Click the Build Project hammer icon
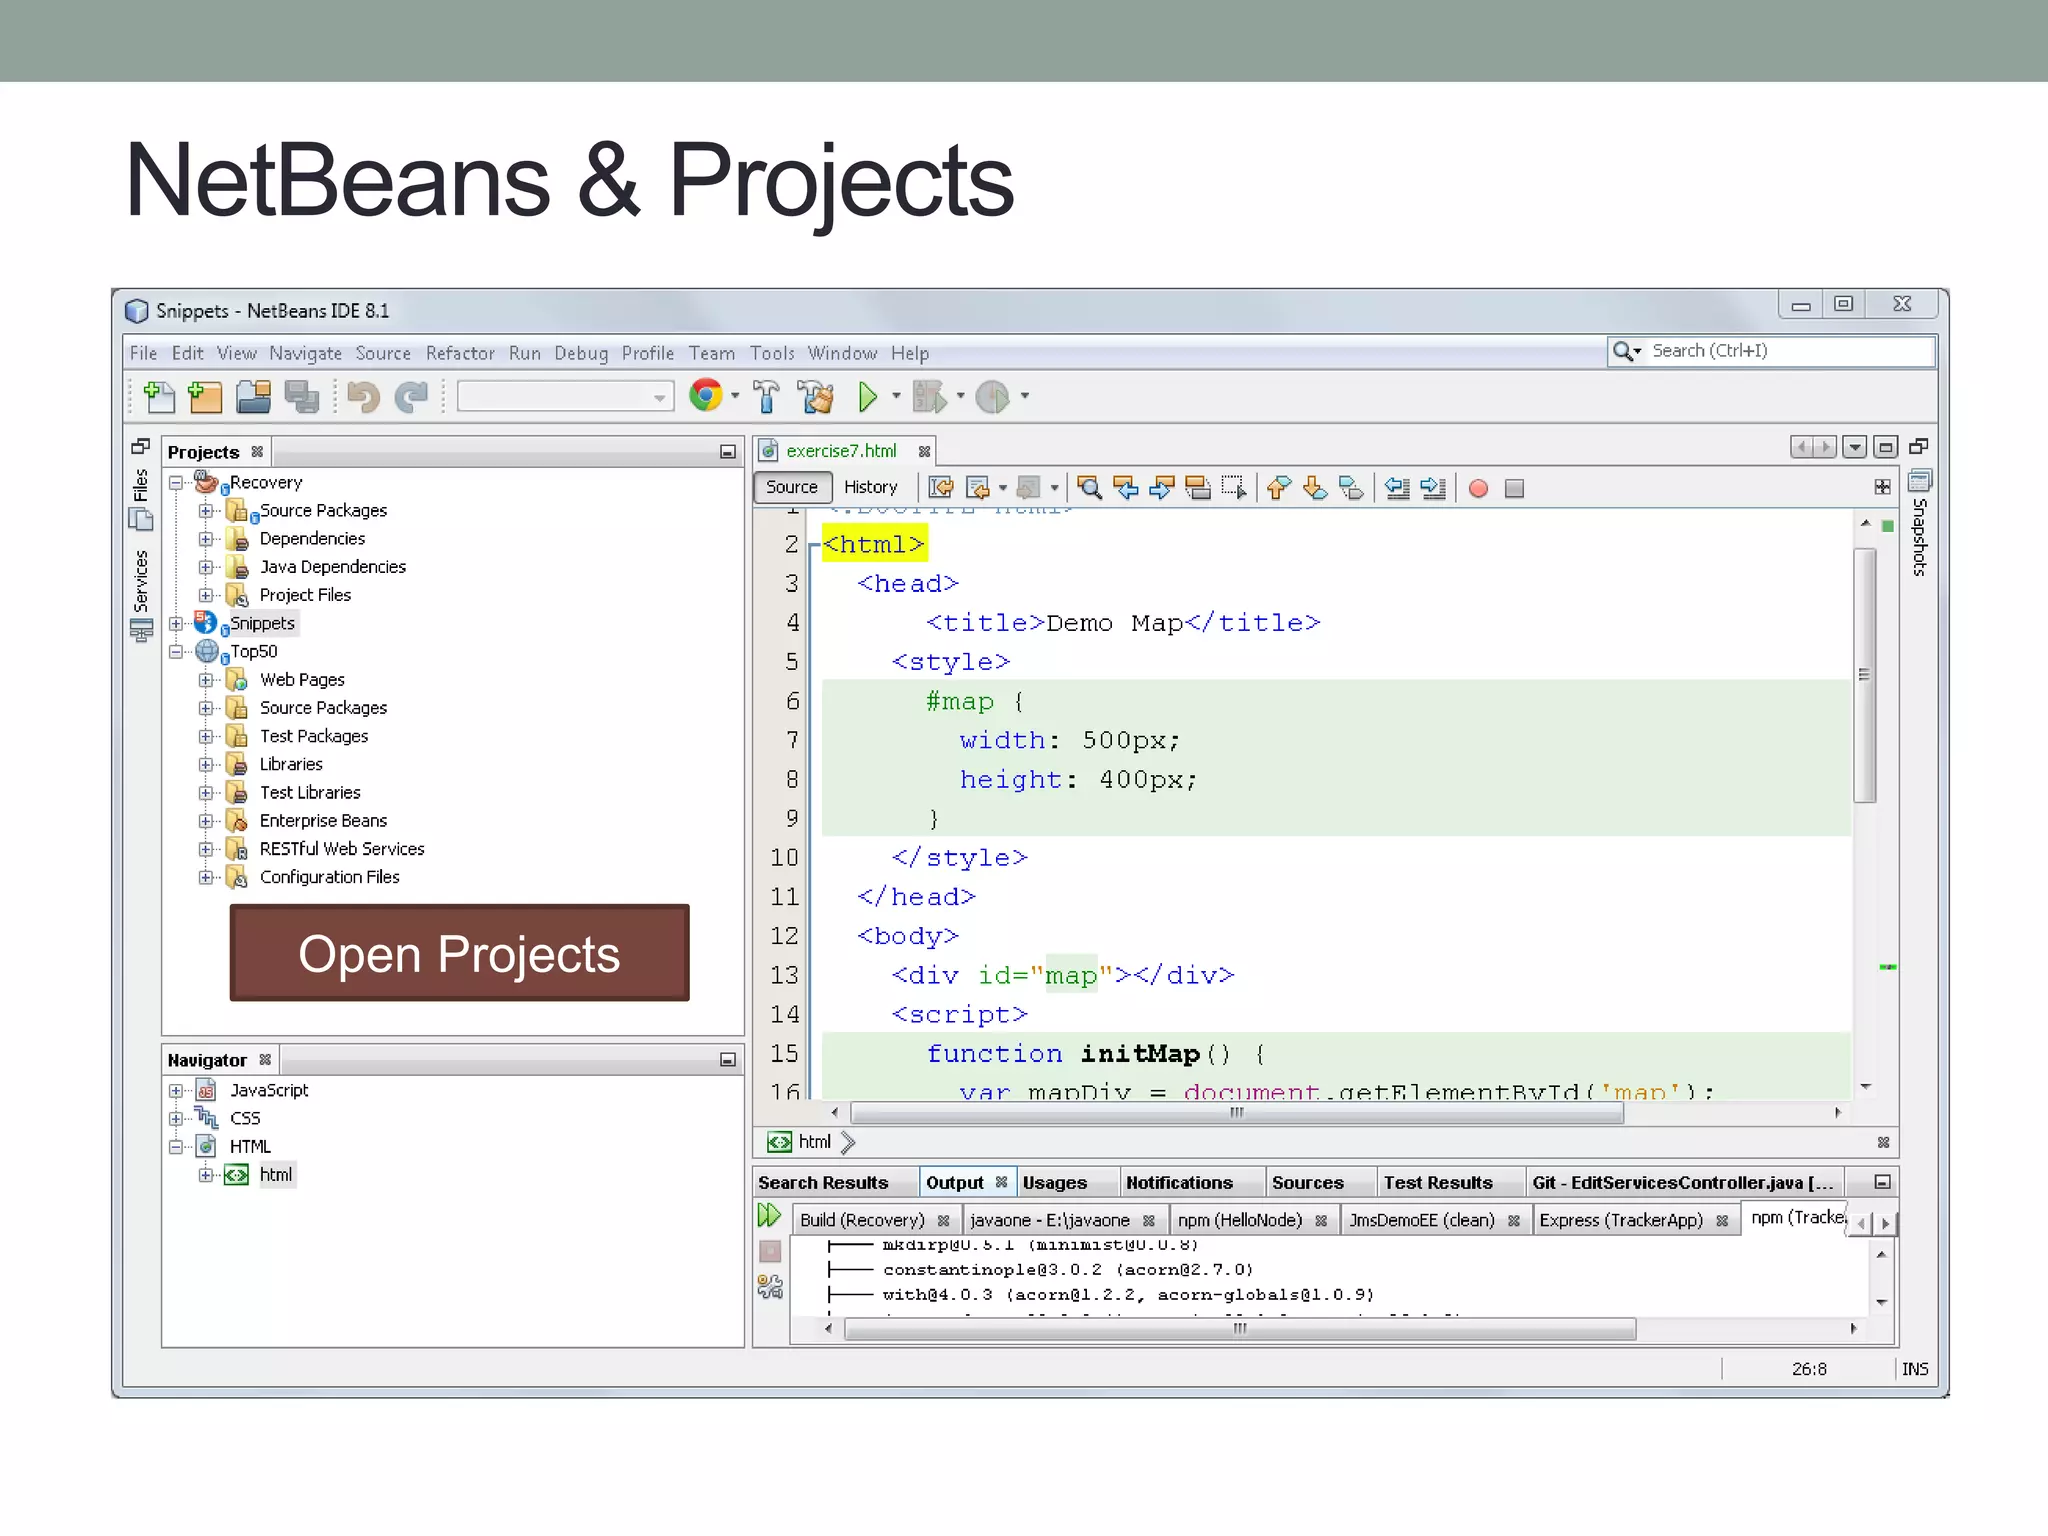The width and height of the screenshot is (2048, 1536). (x=767, y=397)
